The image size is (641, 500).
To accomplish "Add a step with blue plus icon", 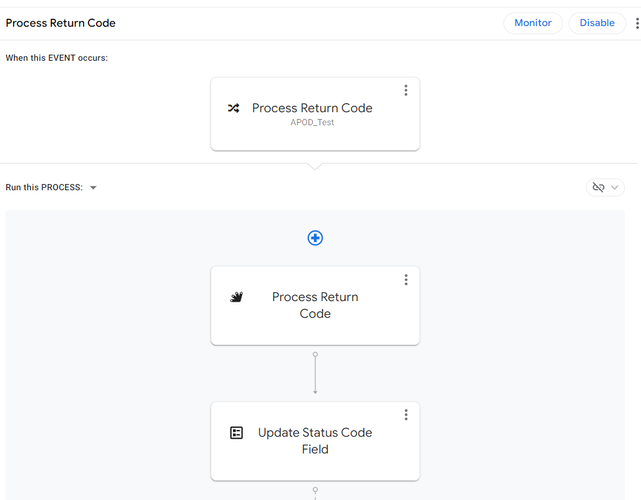I will coord(315,238).
